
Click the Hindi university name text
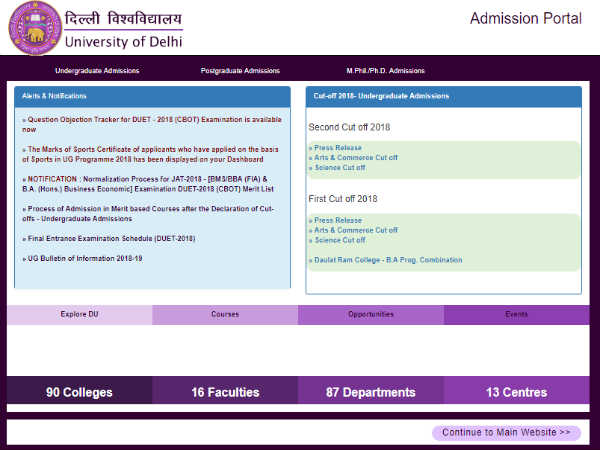[x=123, y=18]
